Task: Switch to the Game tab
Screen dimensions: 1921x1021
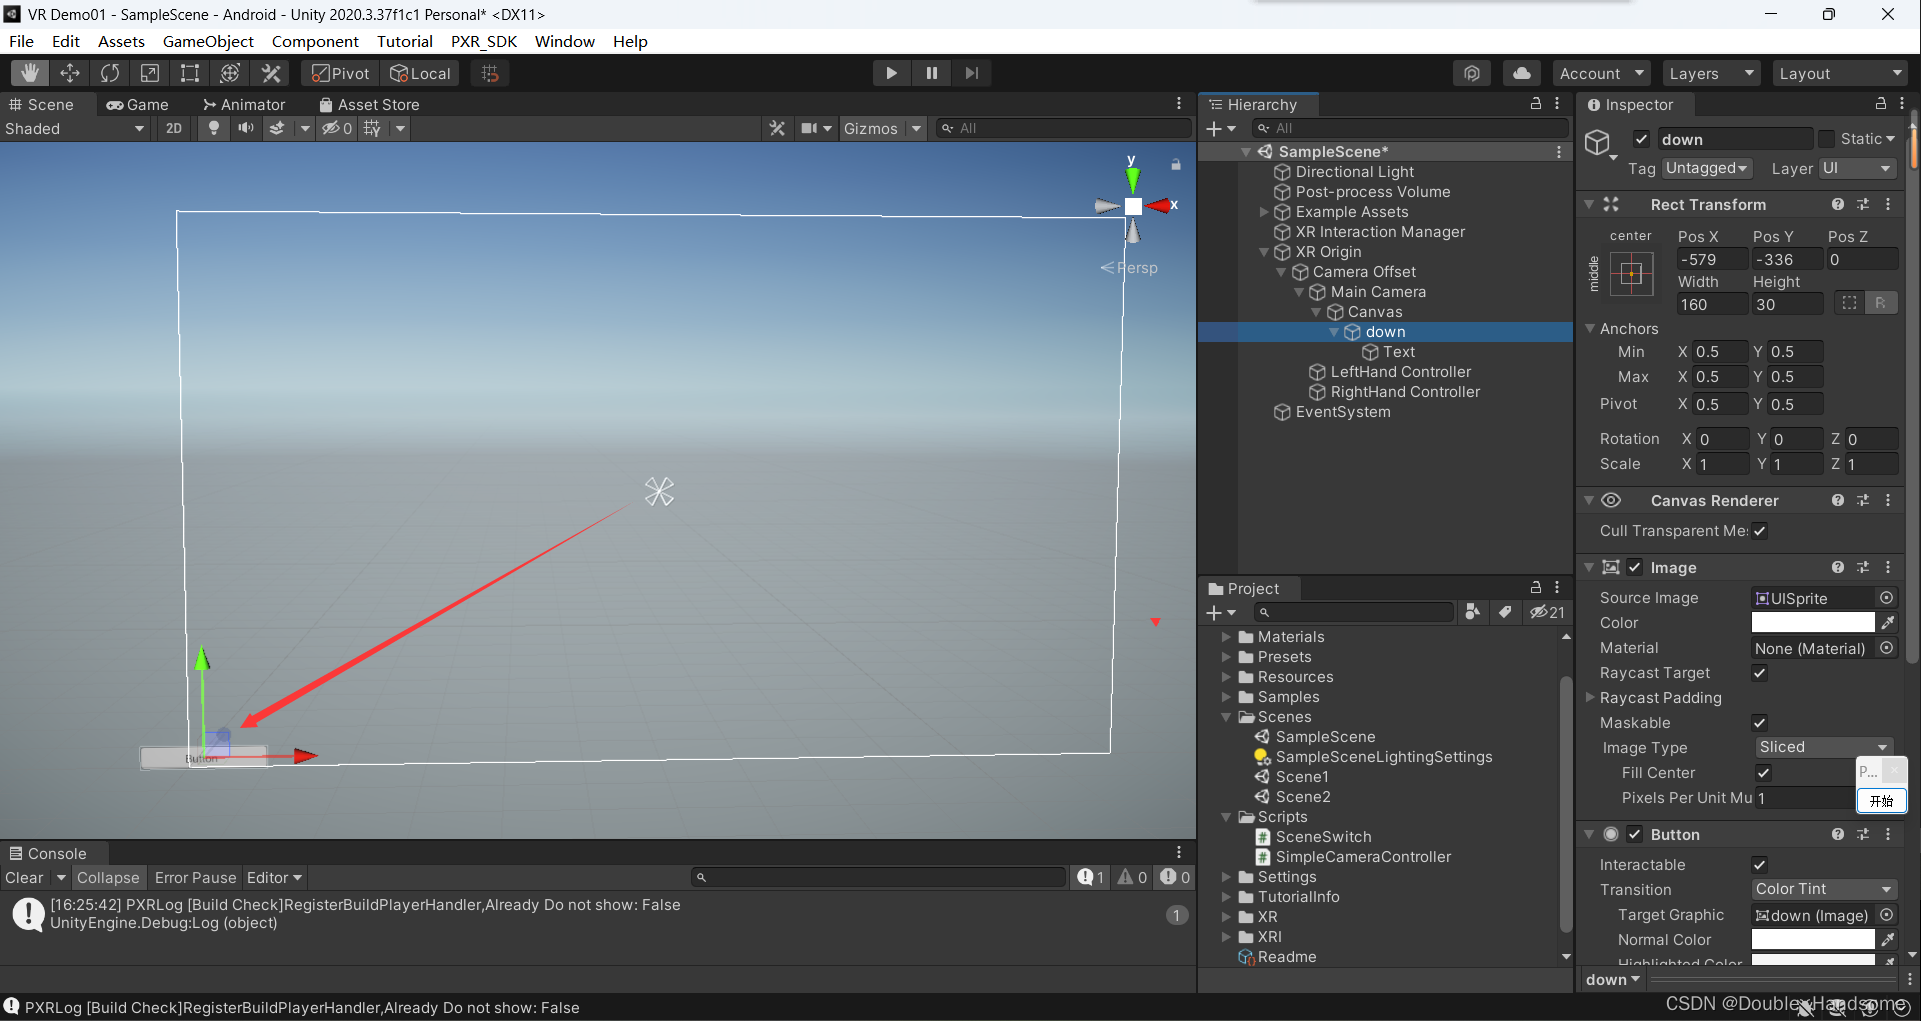Action: [138, 104]
